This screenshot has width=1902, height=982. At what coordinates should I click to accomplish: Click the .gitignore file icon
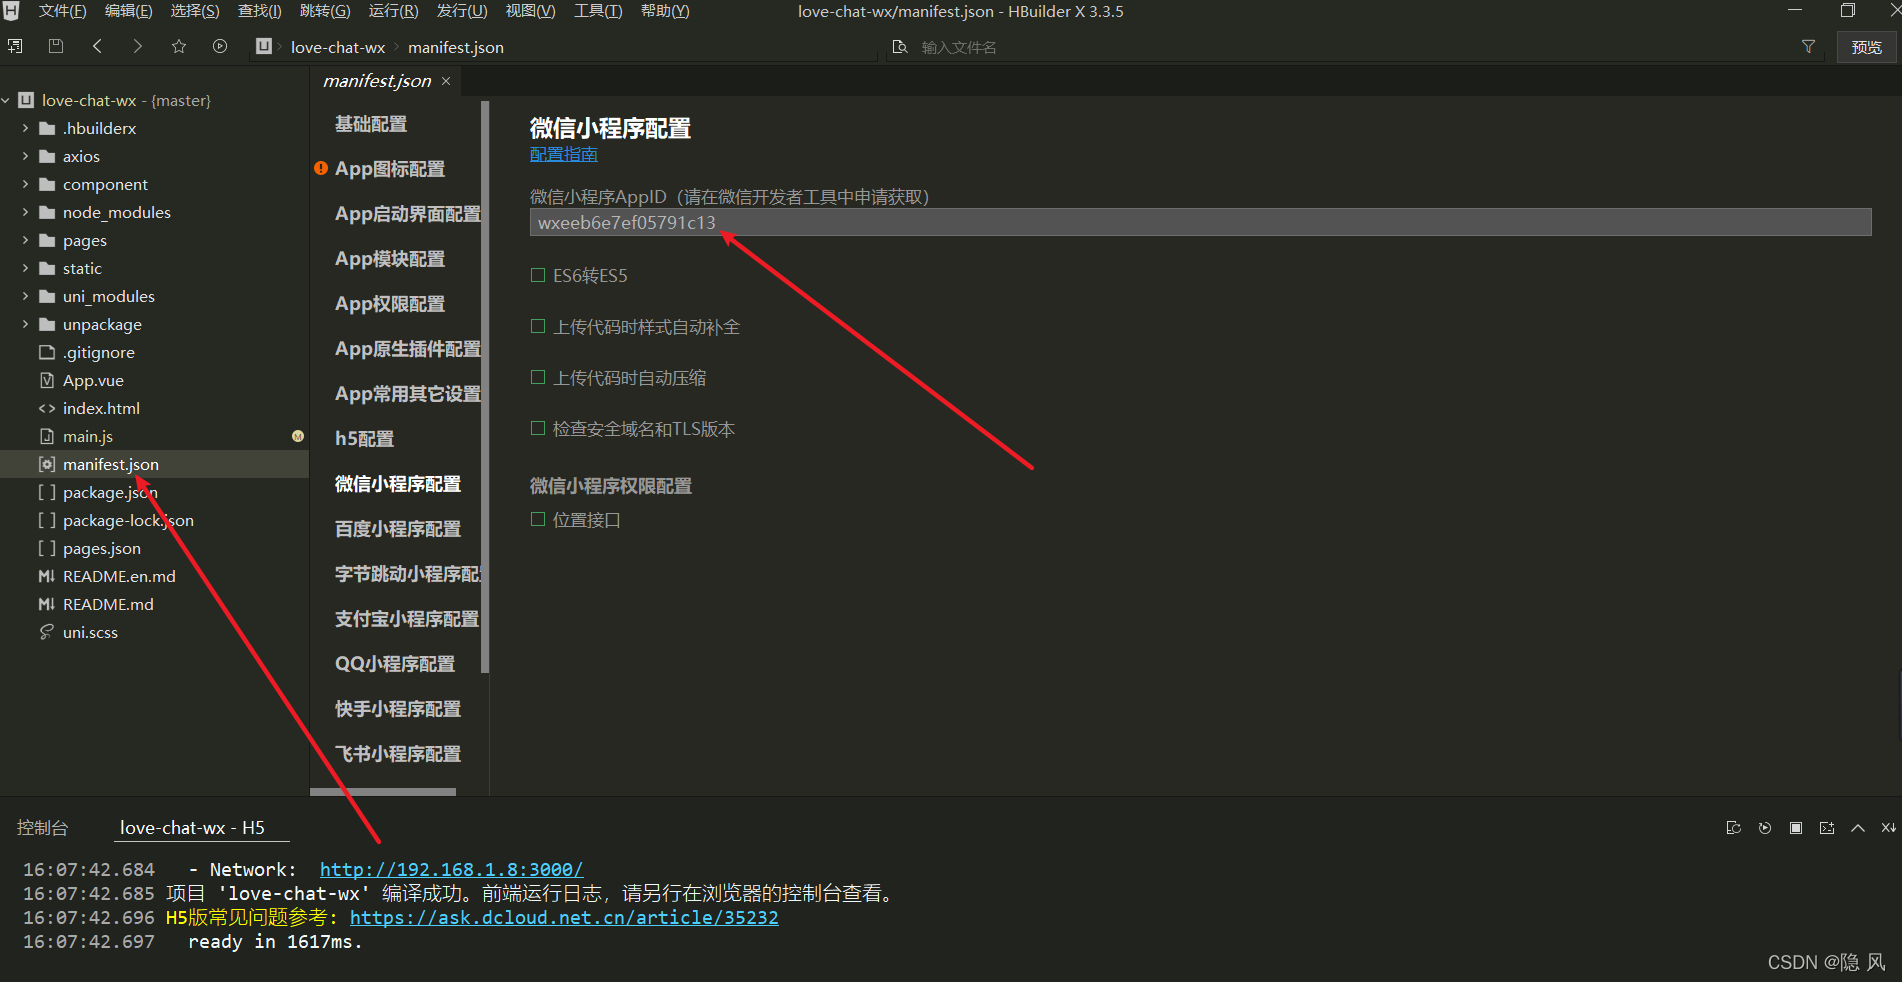tap(46, 352)
